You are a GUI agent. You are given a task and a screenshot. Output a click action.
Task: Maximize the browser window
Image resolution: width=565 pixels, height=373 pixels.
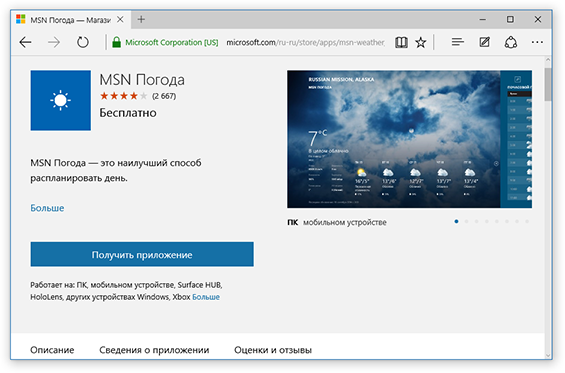click(510, 19)
